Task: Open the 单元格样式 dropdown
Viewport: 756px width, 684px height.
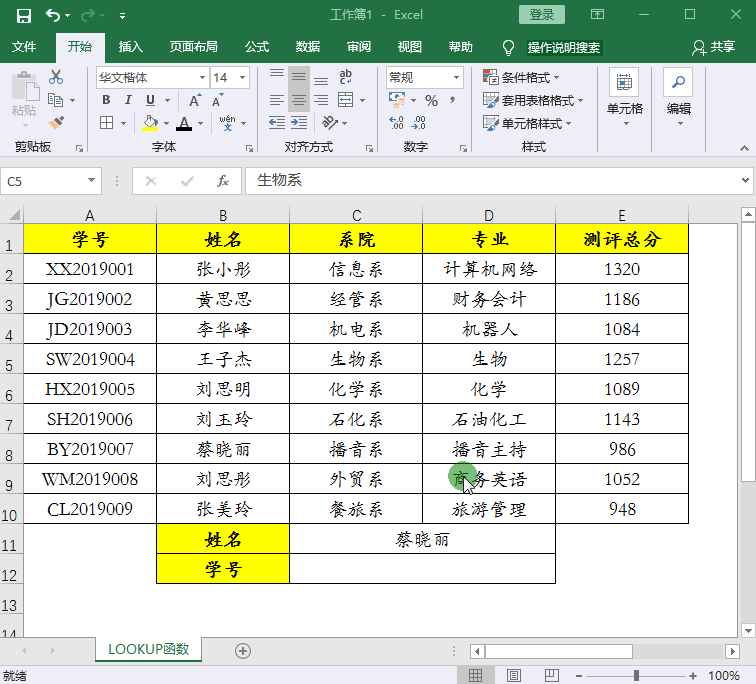Action: tap(527, 123)
